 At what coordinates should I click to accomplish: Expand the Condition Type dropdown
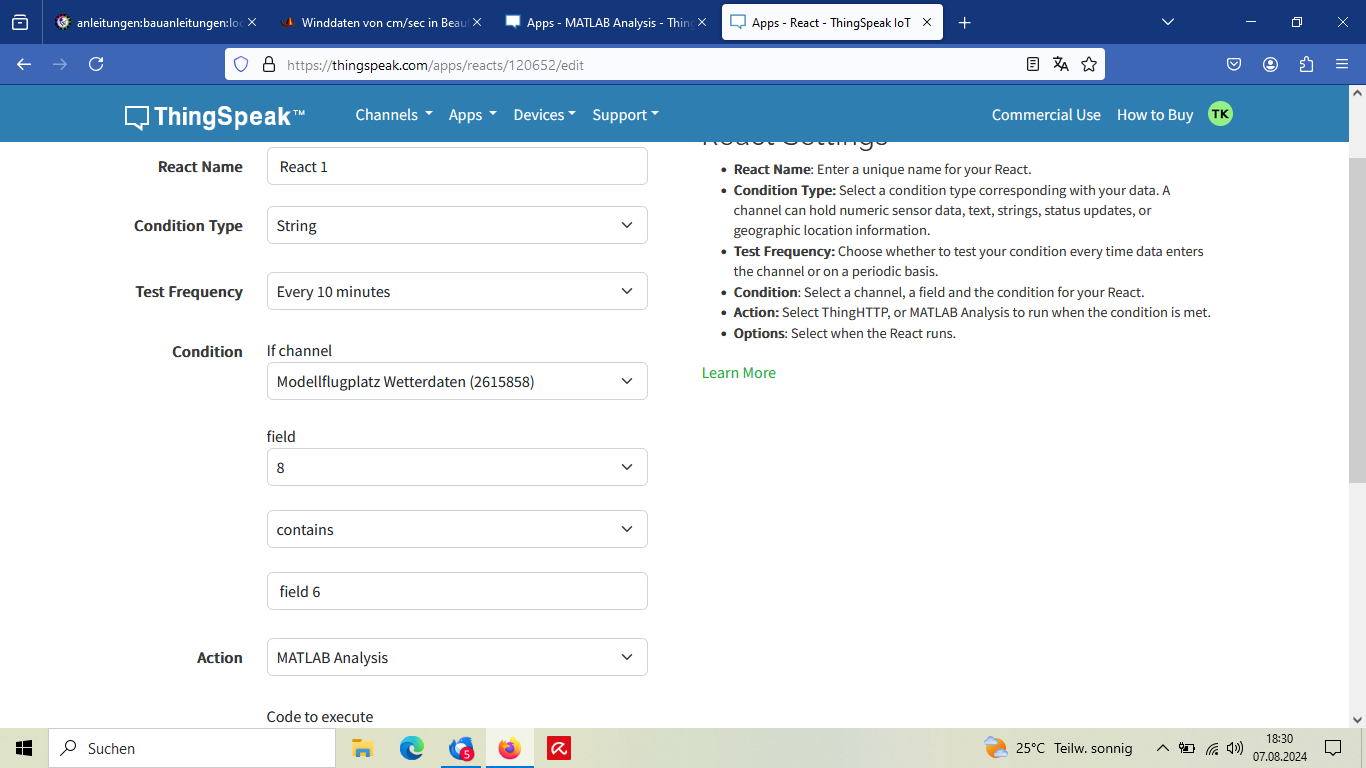point(457,226)
